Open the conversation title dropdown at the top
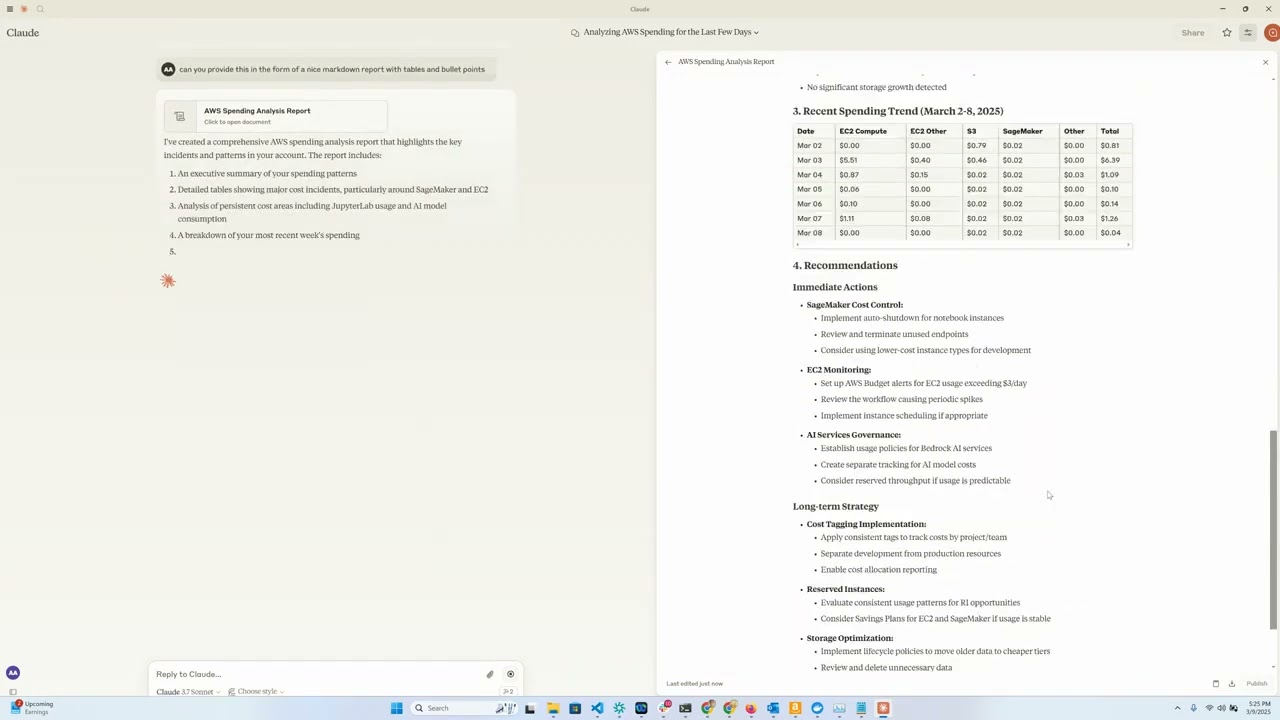The width and height of the screenshot is (1280, 720). [x=667, y=31]
